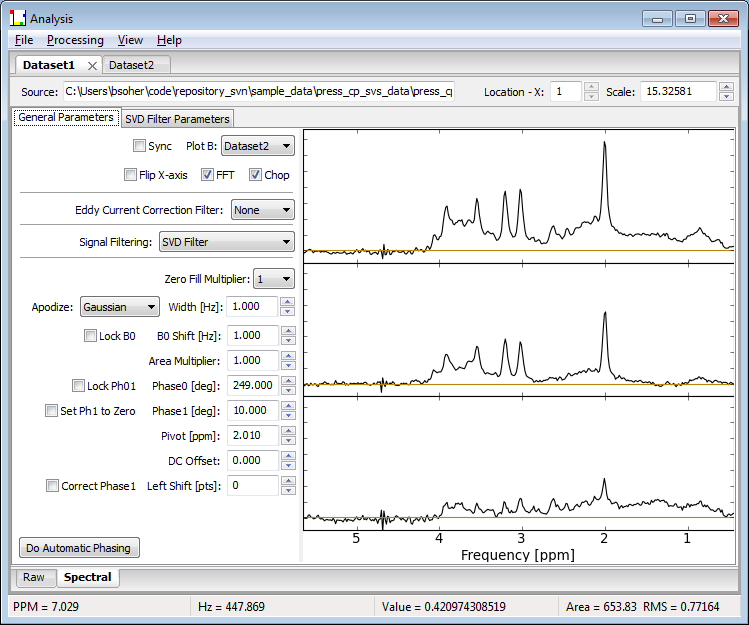The width and height of the screenshot is (749, 625).
Task: Decrease Left Shift [pts] with down arrow
Action: point(288,490)
